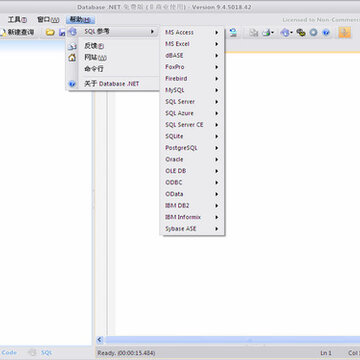Click the horizontal scrollbar left arrow
Screen dimensions: 360x360
(x=99, y=340)
